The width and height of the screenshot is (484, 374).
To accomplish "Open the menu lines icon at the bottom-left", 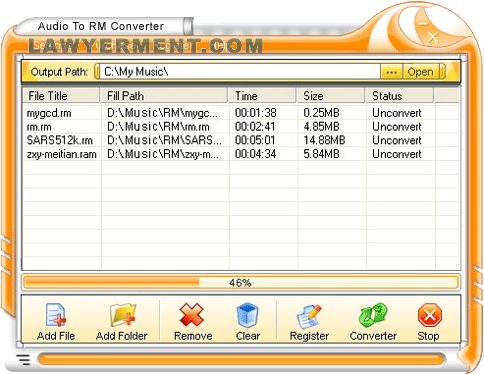I will (23, 360).
